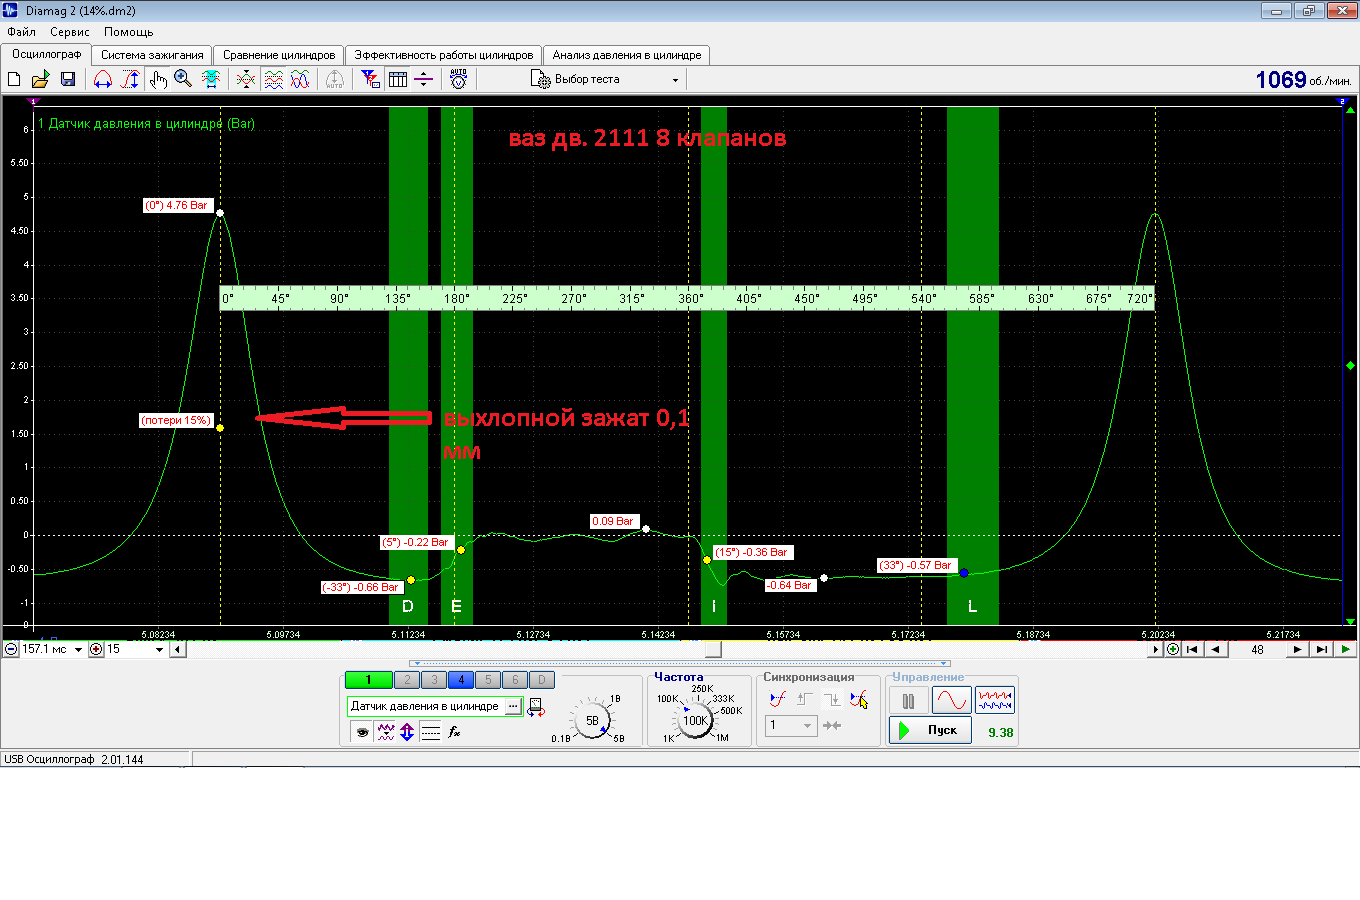This screenshot has height=900, width=1360.
Task: Switch to Анализ давления в цилиндре tab
Action: [627, 55]
